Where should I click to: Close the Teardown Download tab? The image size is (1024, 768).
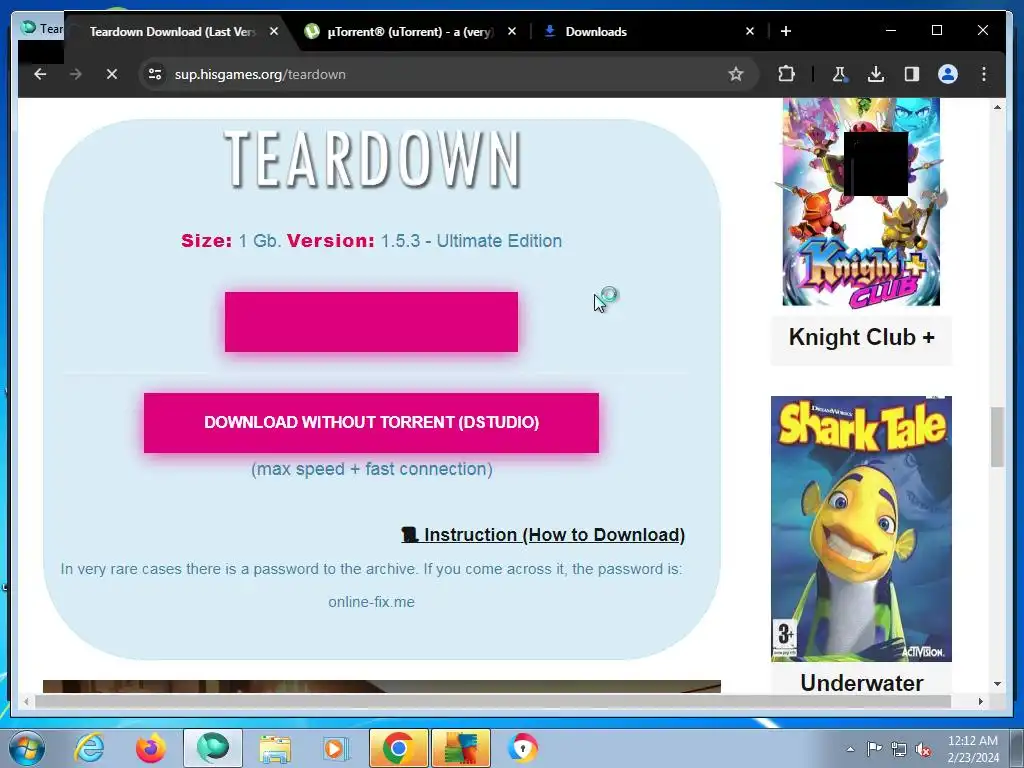[x=274, y=31]
